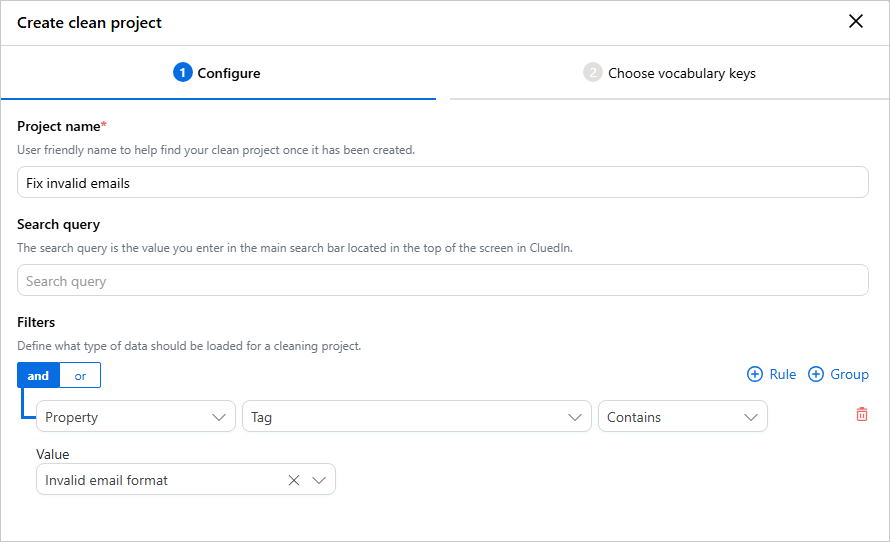Screen dimensions: 890x542
Task: Focus the Search query input box
Action: point(443,280)
